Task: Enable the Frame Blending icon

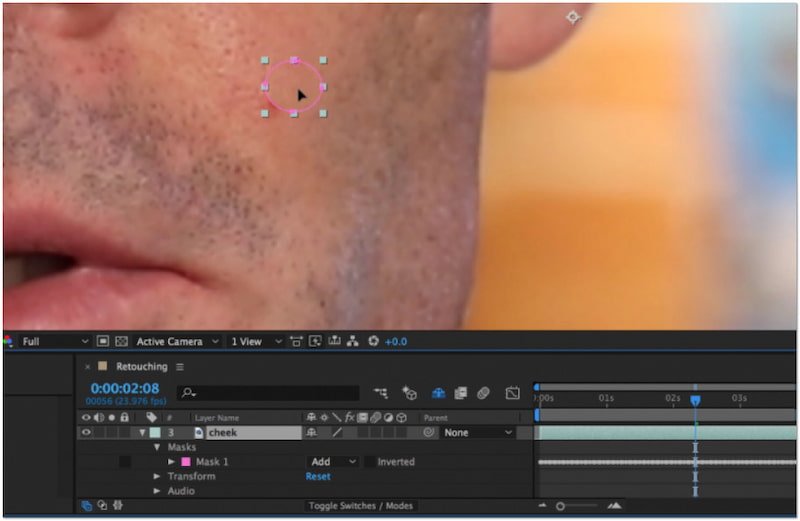Action: tap(460, 393)
